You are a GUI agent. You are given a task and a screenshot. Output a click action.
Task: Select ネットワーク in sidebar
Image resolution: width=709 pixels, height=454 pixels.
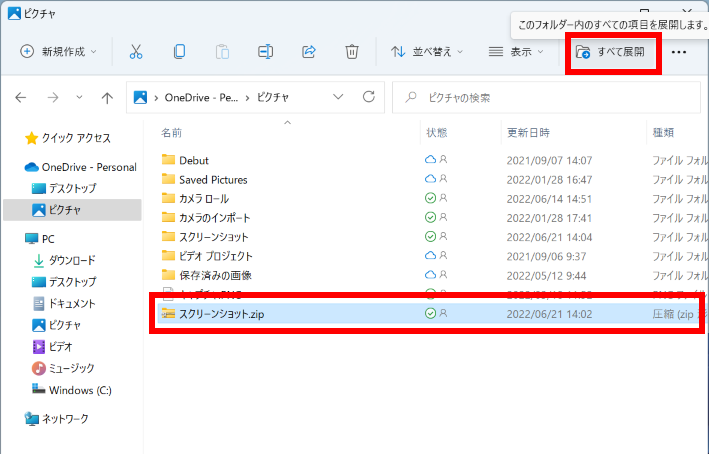coord(57,419)
